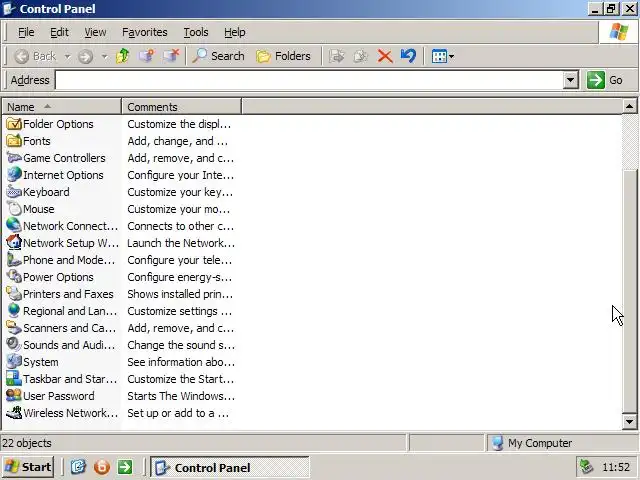Open the Edit menu
The height and width of the screenshot is (480, 640).
point(59,32)
